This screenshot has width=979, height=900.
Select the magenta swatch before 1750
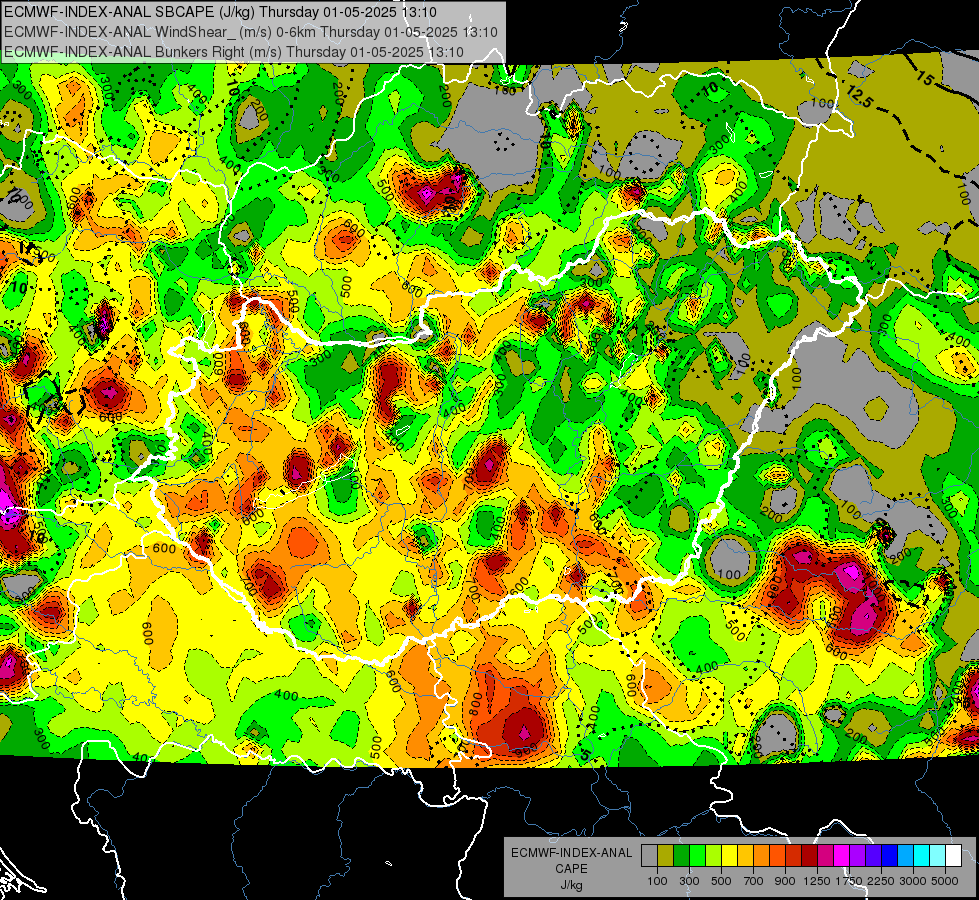(x=842, y=855)
